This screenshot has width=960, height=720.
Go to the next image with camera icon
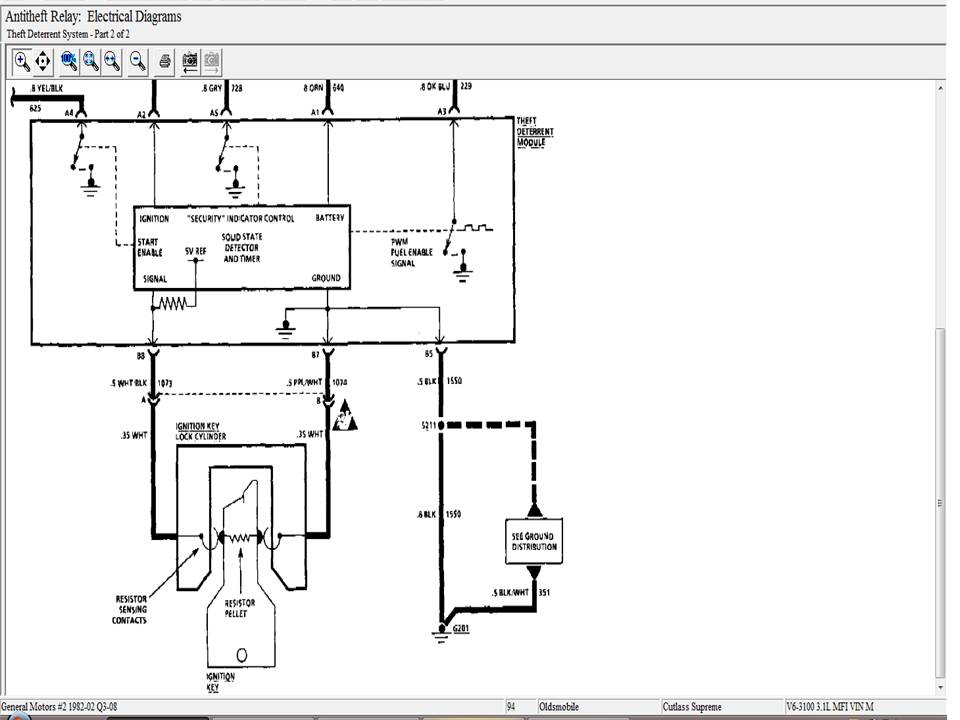tap(211, 61)
